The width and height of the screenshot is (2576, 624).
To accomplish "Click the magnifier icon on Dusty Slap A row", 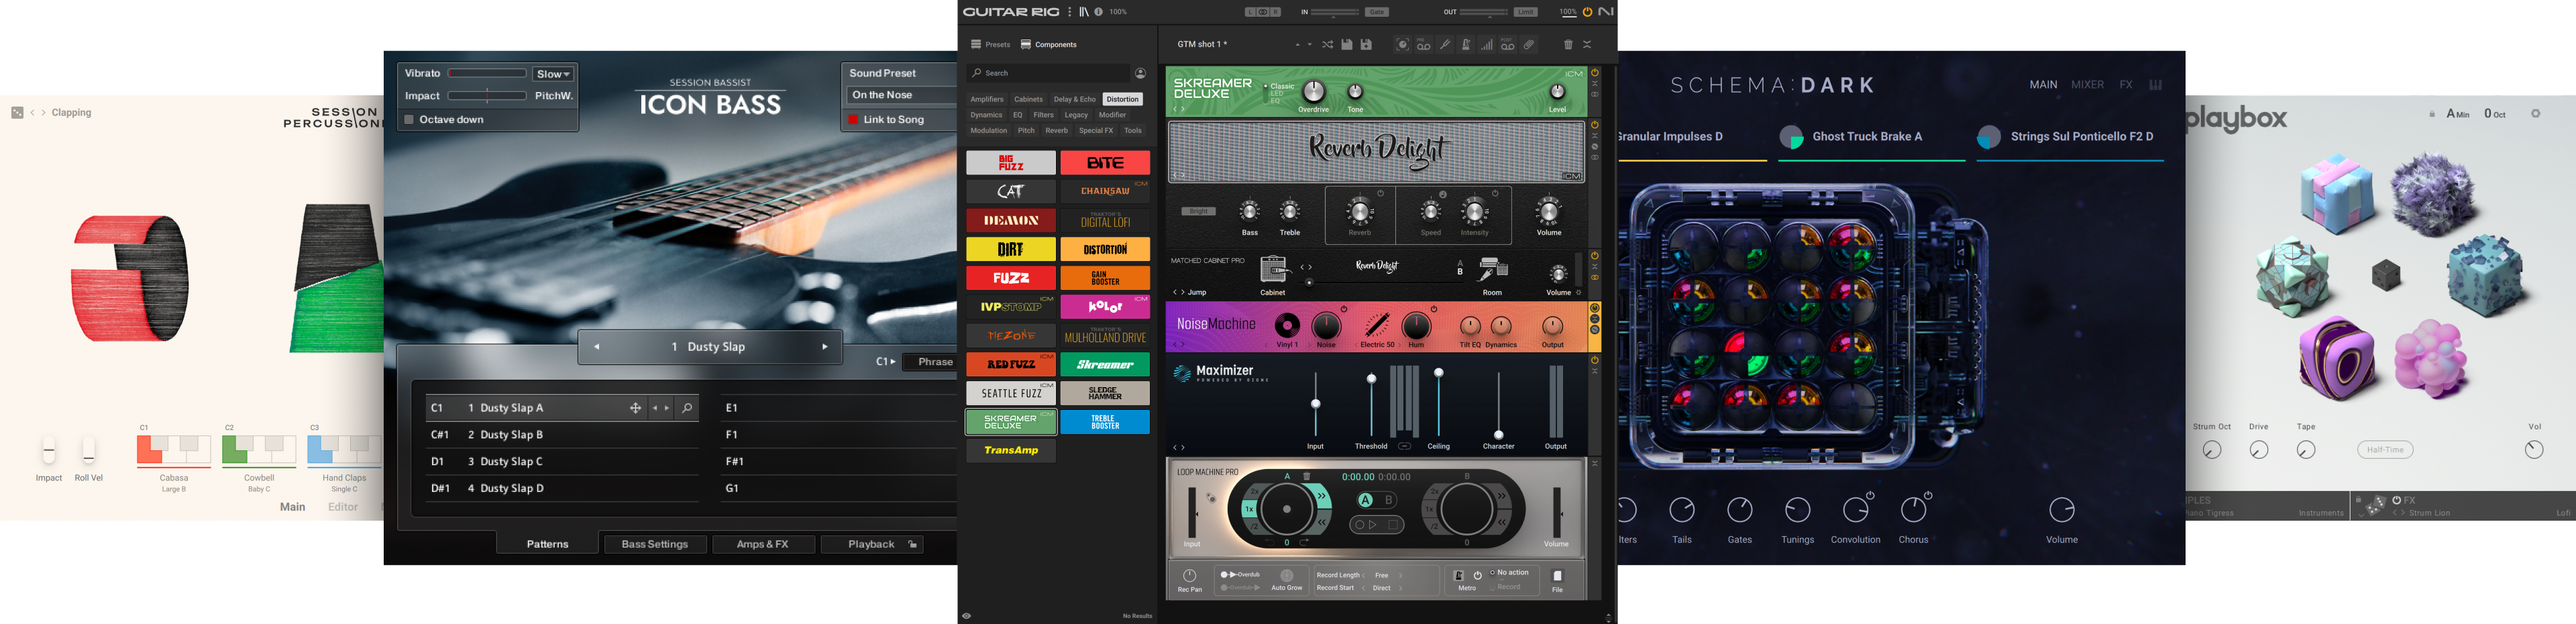I will tap(687, 408).
